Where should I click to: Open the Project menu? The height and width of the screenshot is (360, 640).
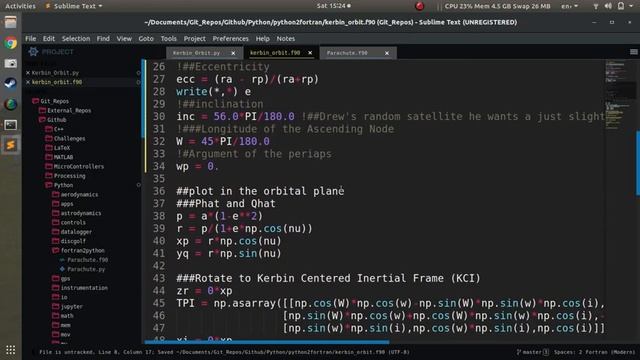(x=194, y=38)
